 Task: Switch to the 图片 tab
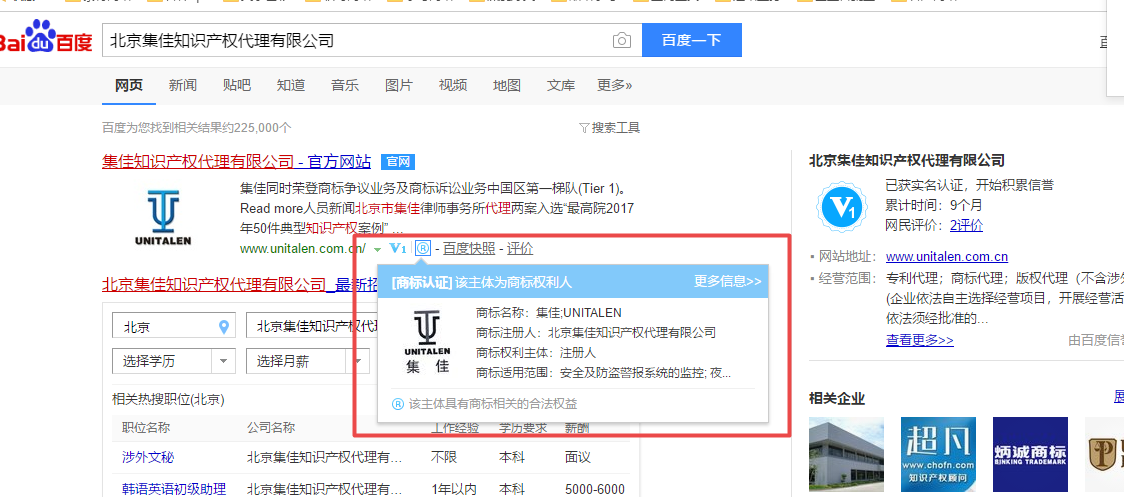click(x=399, y=85)
